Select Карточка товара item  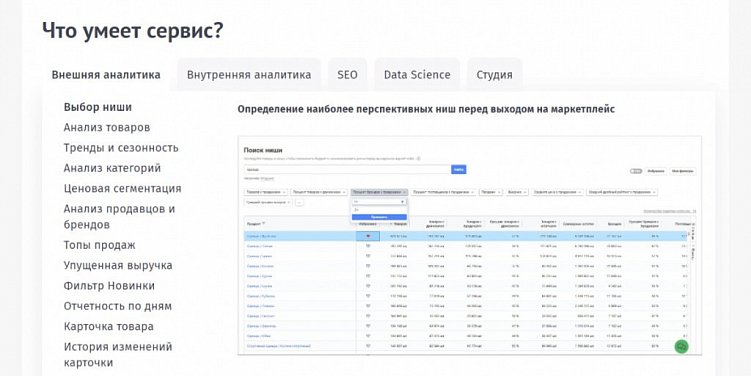point(109,327)
